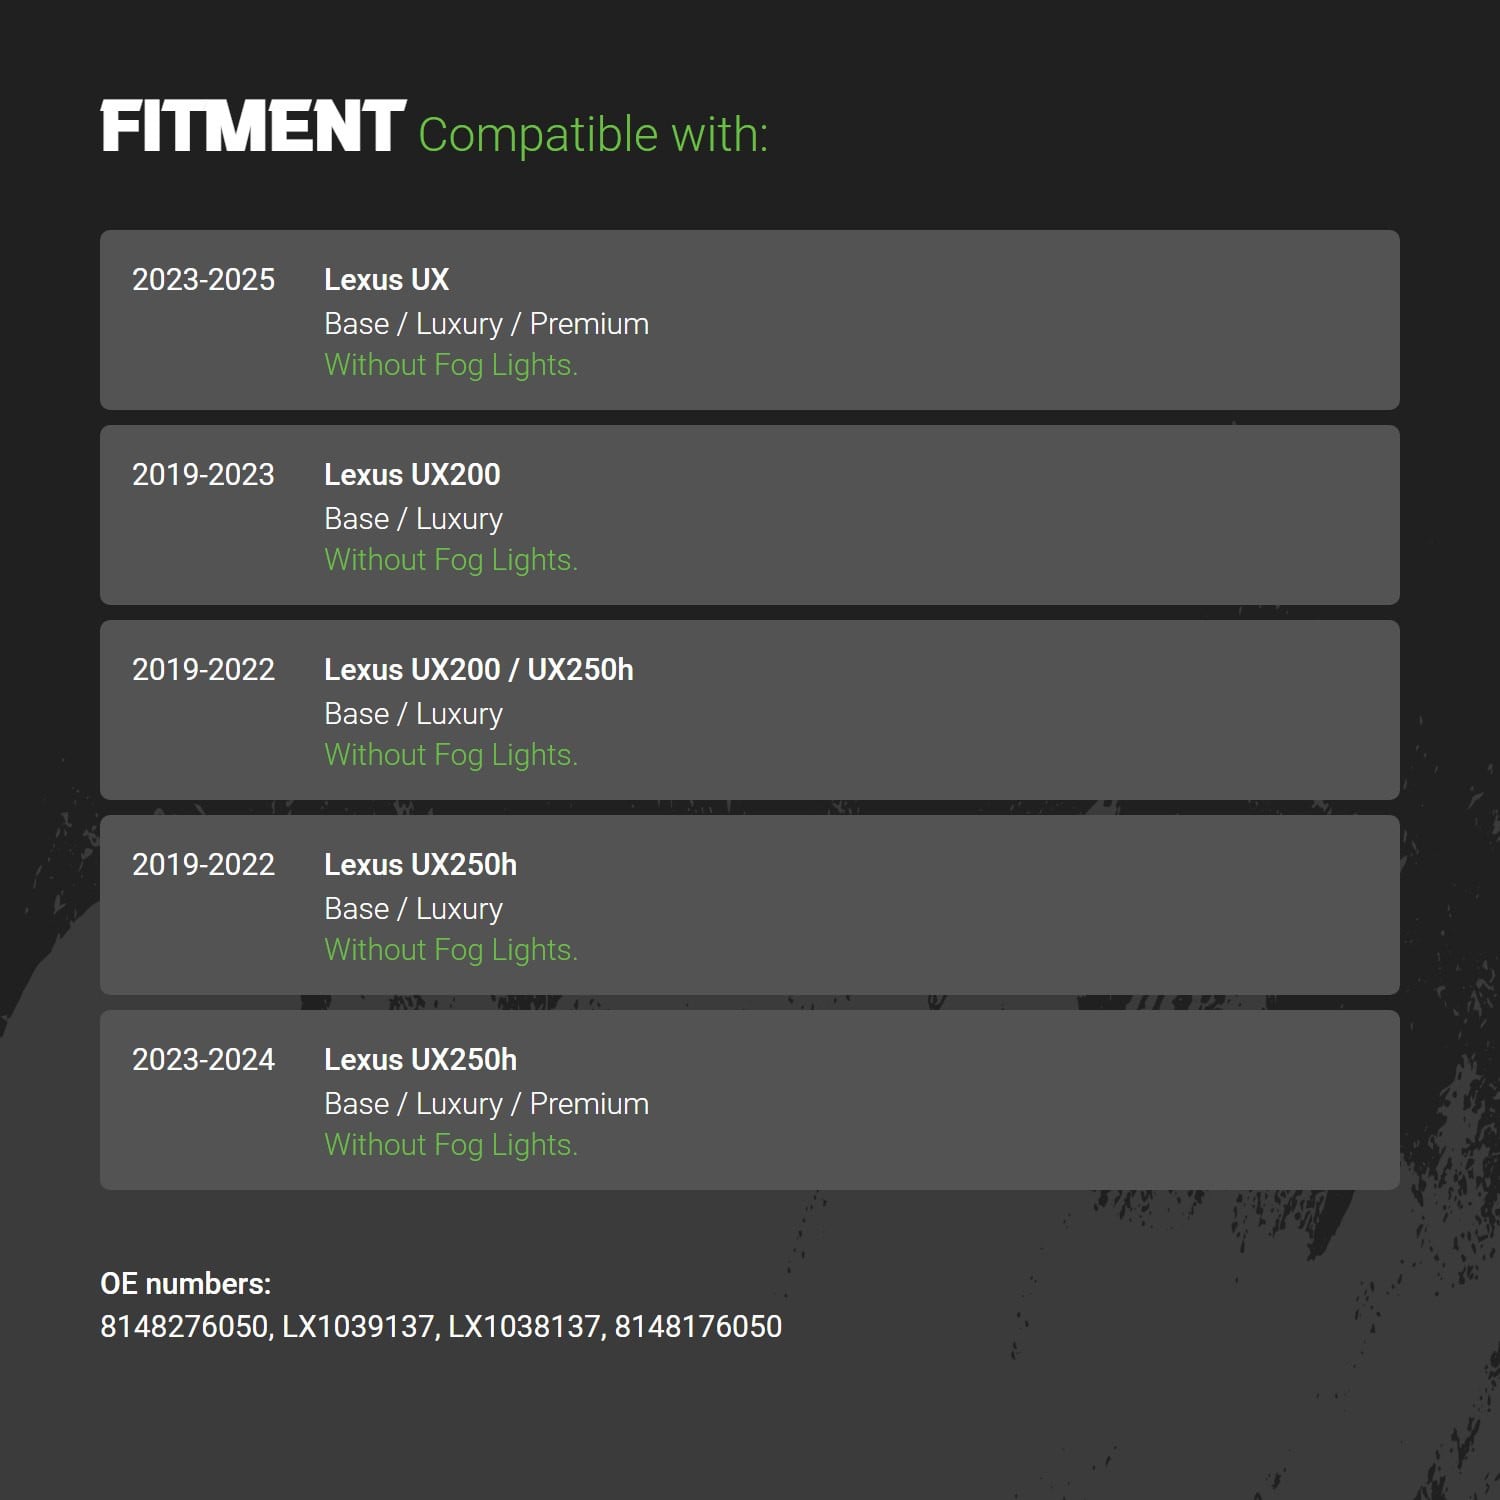Click 'Base / Luxury / Premium' under Lexus UX
This screenshot has width=1500, height=1500.
tap(487, 324)
